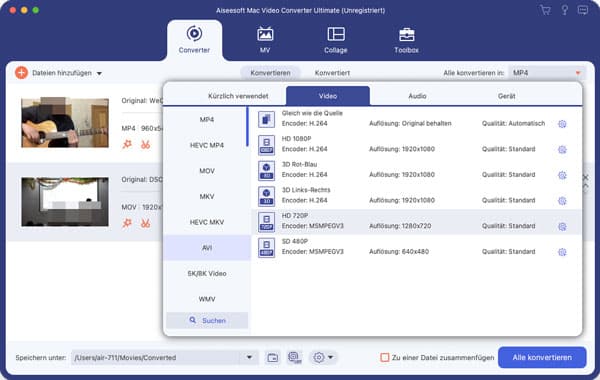The image size is (600, 380).
Task: Click the scissors cut icon for MOV file
Action: [145, 223]
